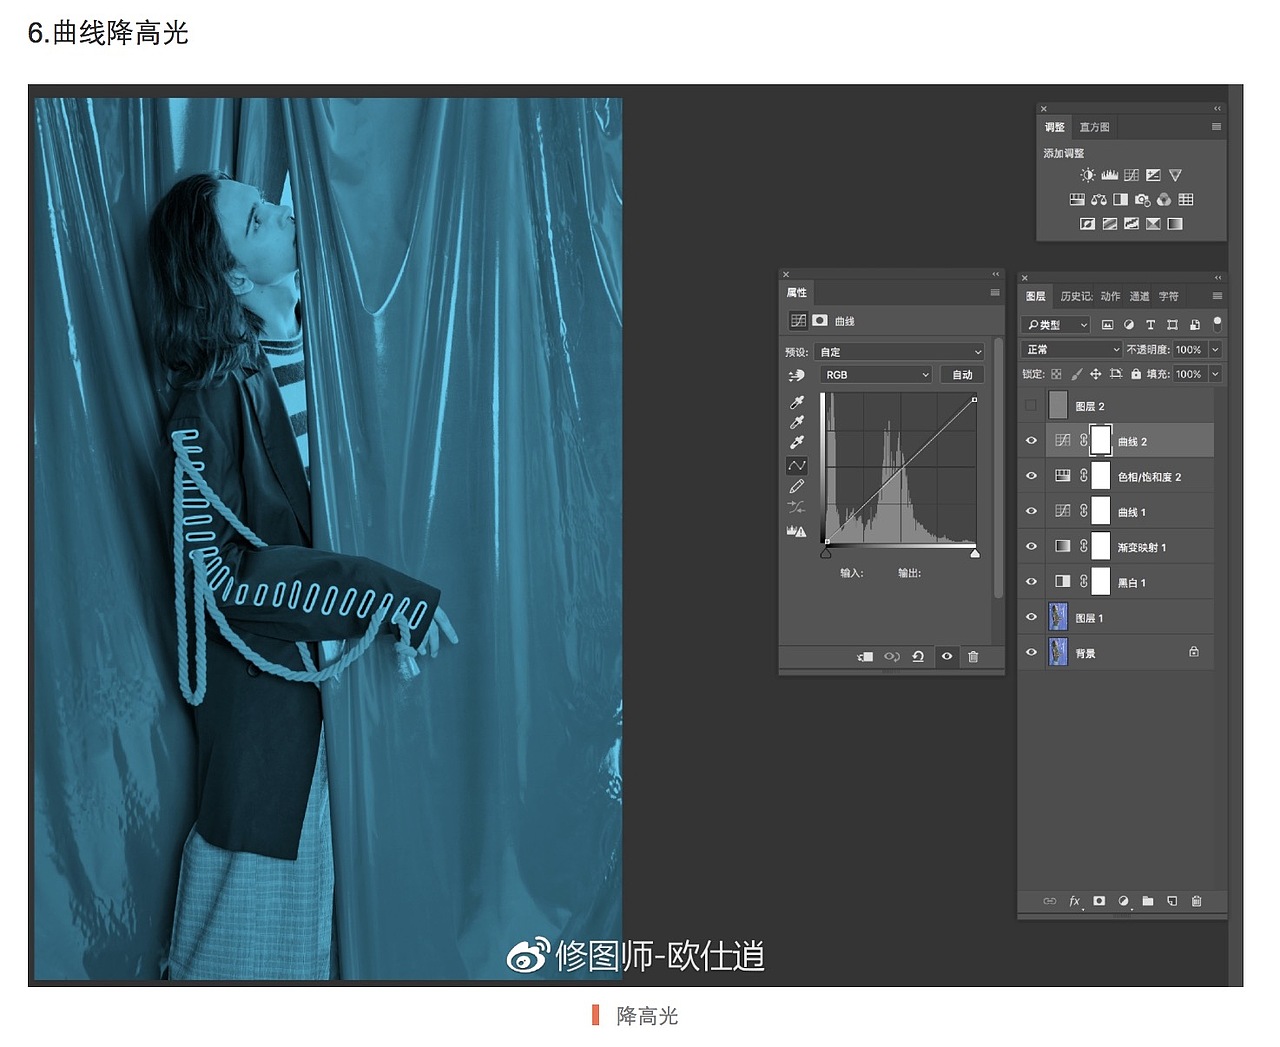The height and width of the screenshot is (1047, 1280).
Task: Add a Levels adjustment from the adjustments panel
Action: click(x=1110, y=176)
